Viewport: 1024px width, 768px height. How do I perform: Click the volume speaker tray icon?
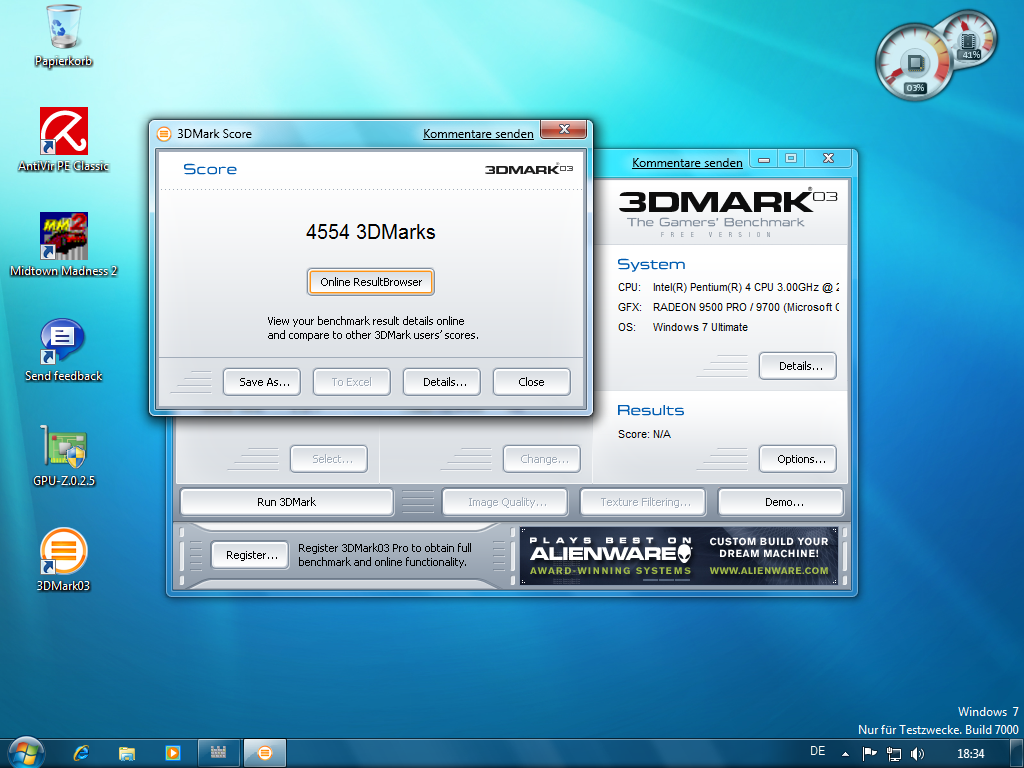[x=918, y=753]
